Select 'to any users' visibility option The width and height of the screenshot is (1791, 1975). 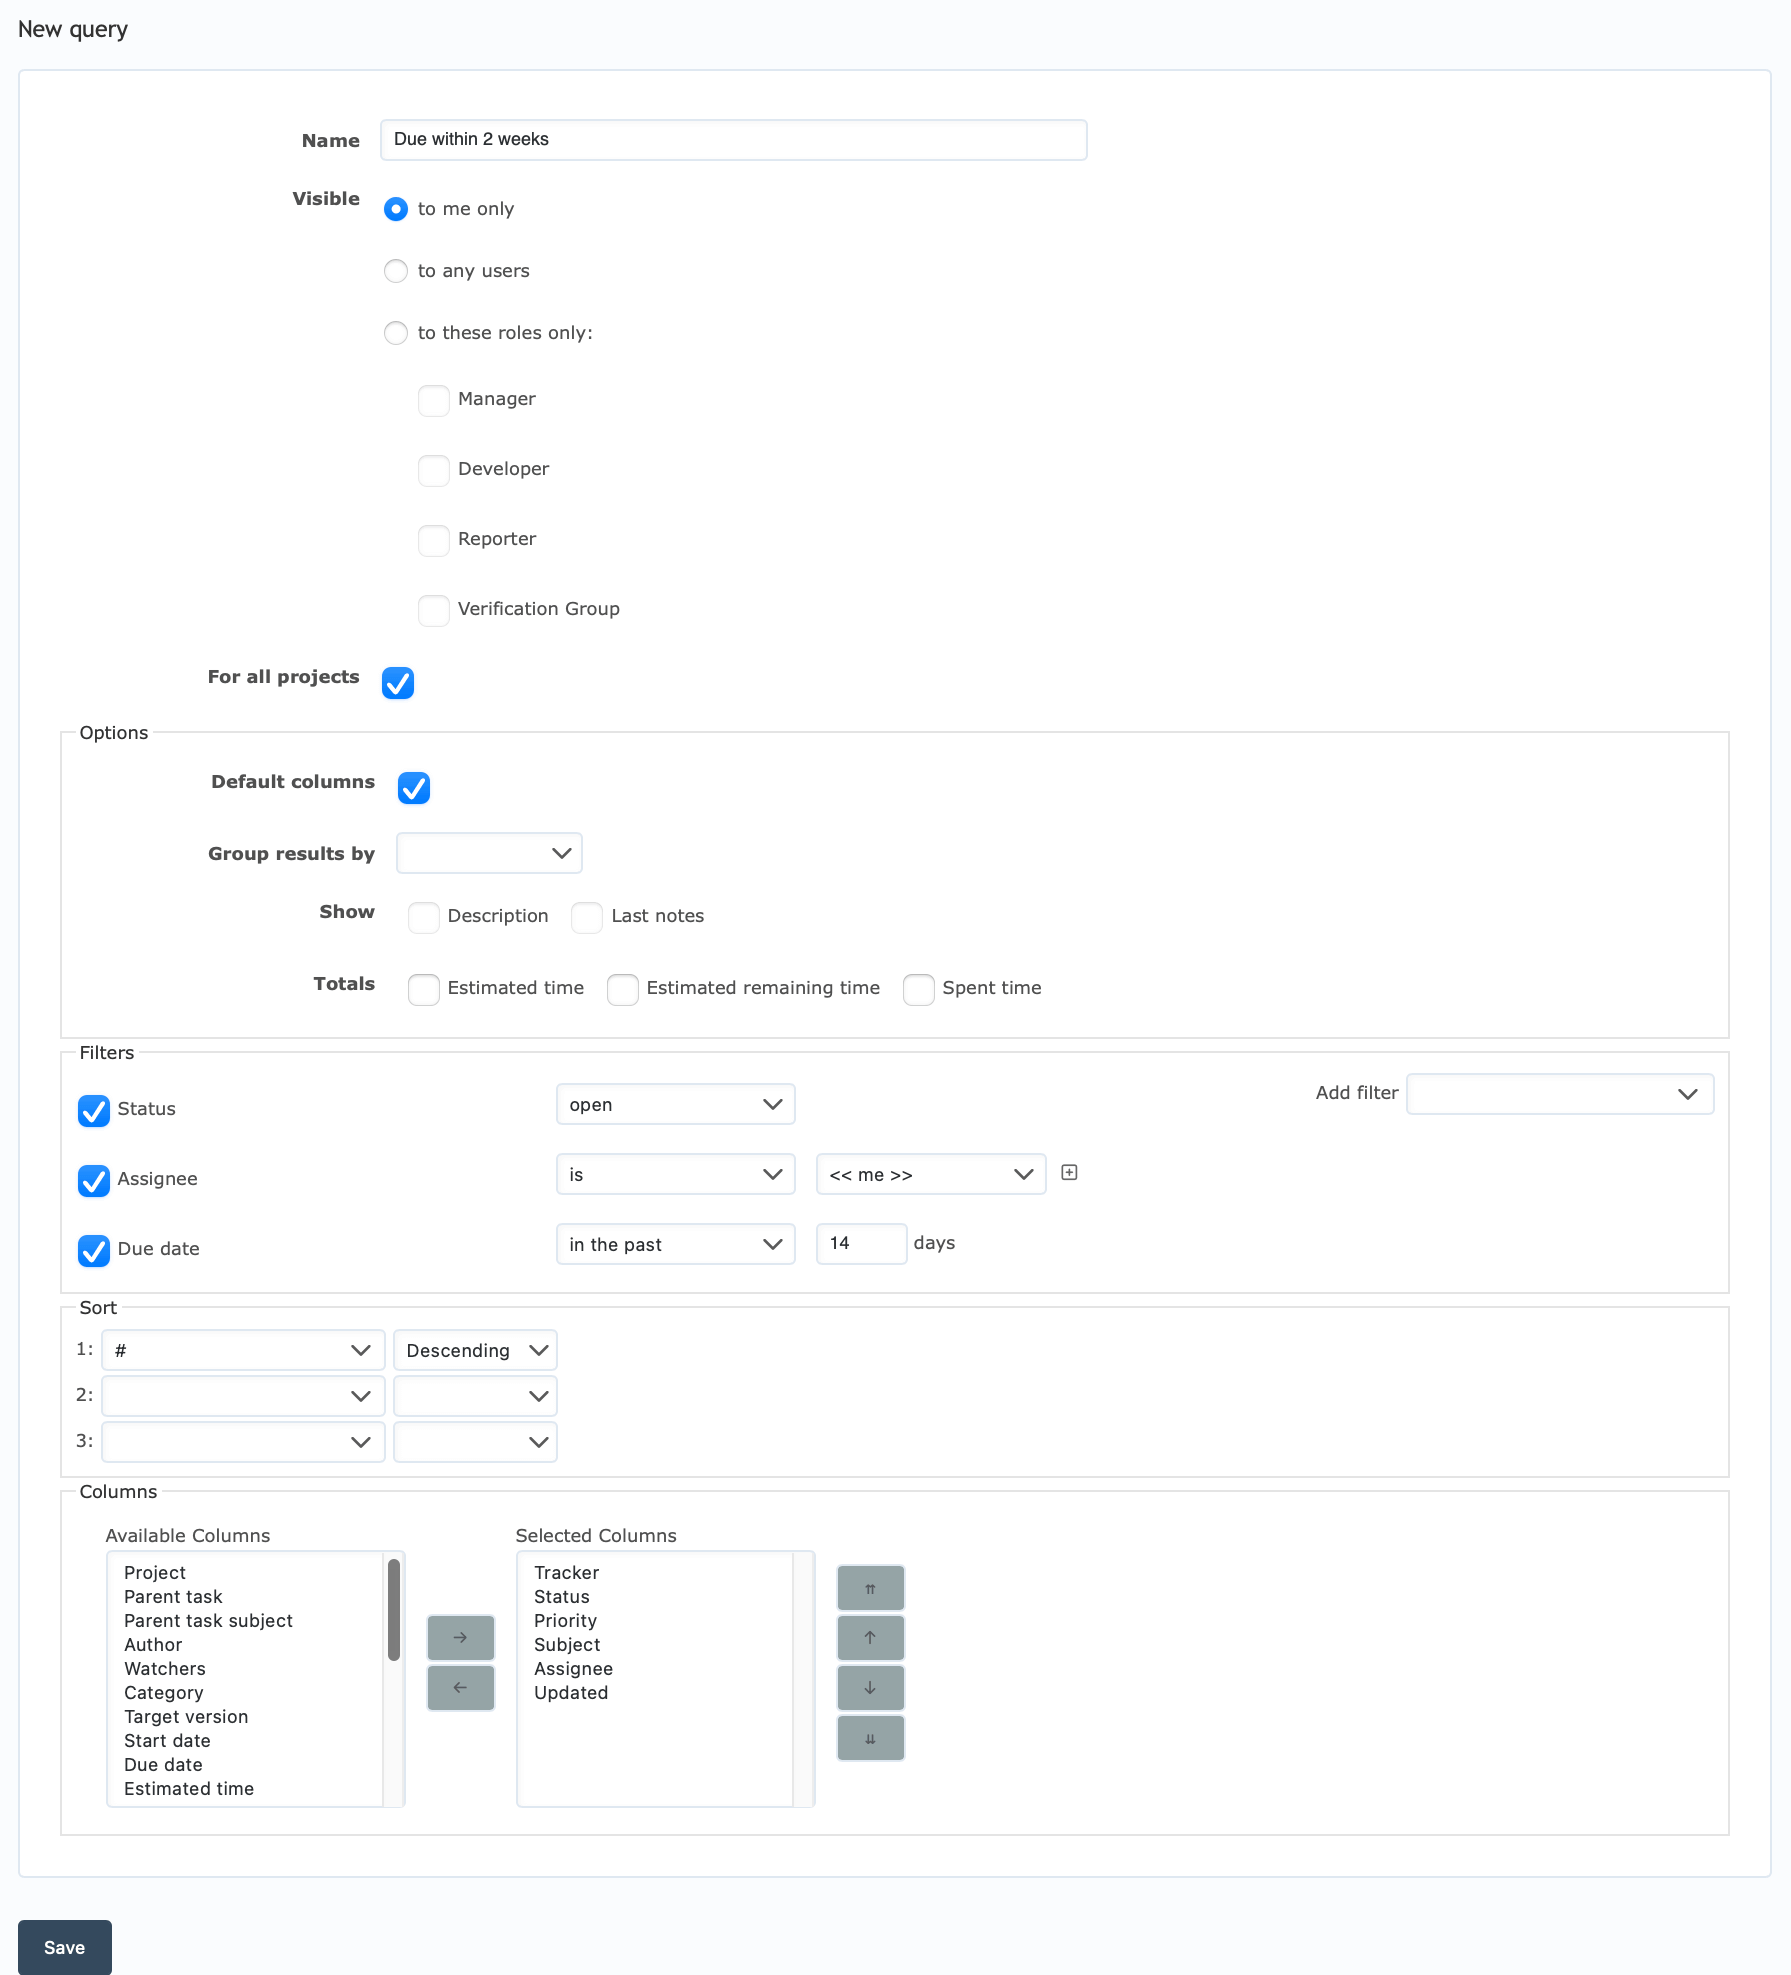(x=396, y=271)
